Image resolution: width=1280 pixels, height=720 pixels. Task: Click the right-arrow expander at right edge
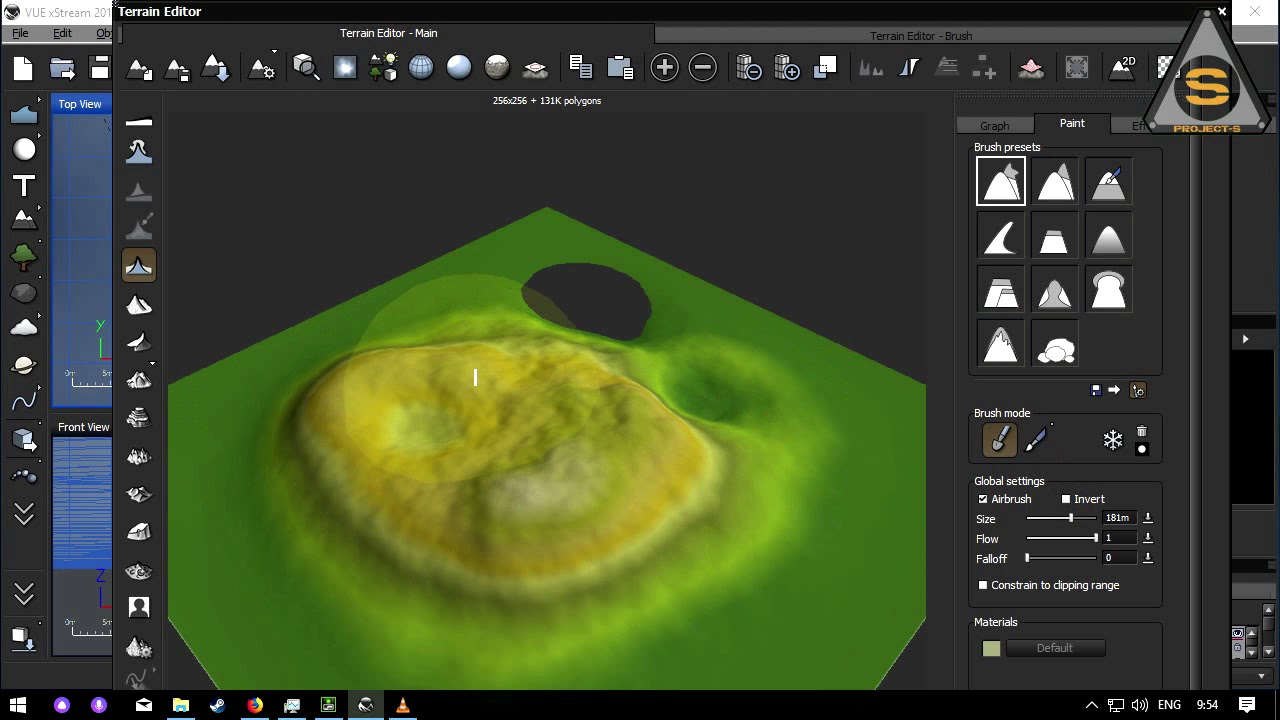(1245, 339)
